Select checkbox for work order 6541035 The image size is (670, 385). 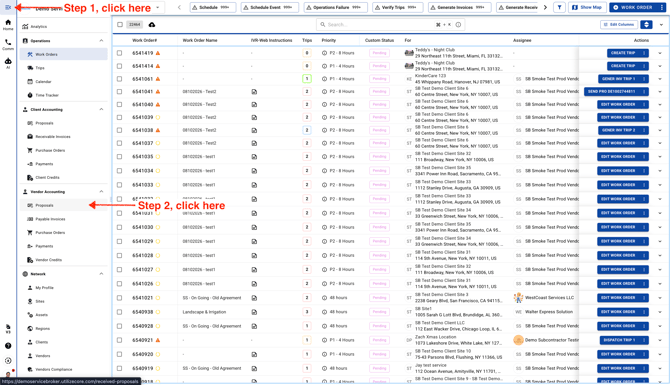120,157
